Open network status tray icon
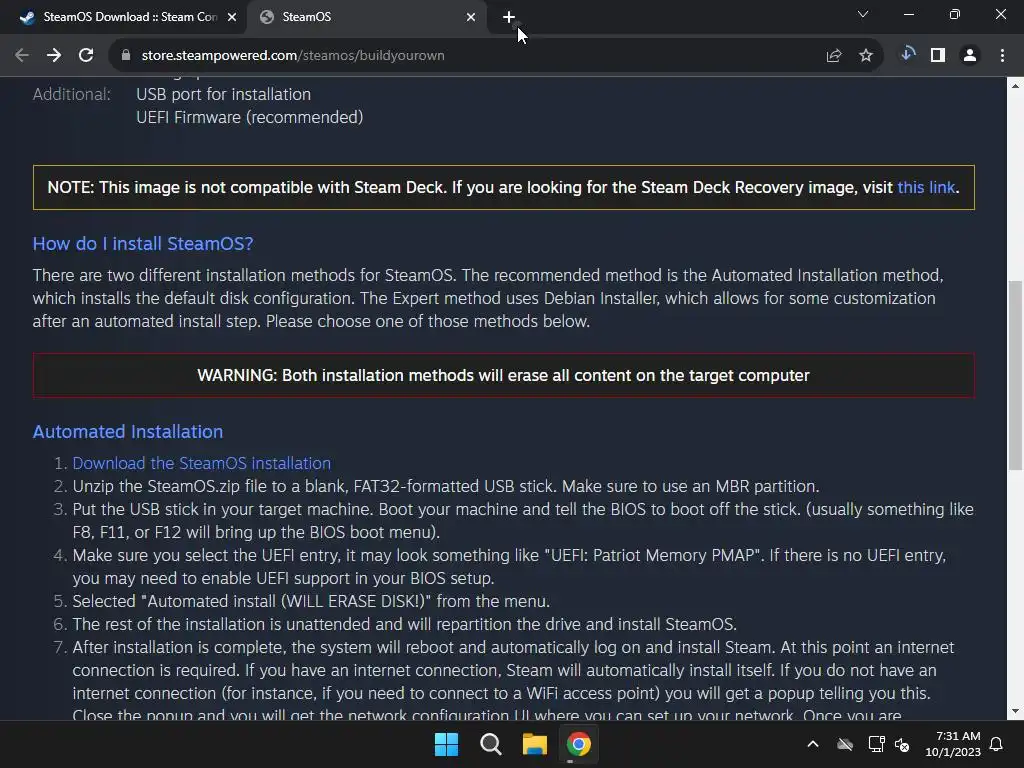 (x=876, y=744)
